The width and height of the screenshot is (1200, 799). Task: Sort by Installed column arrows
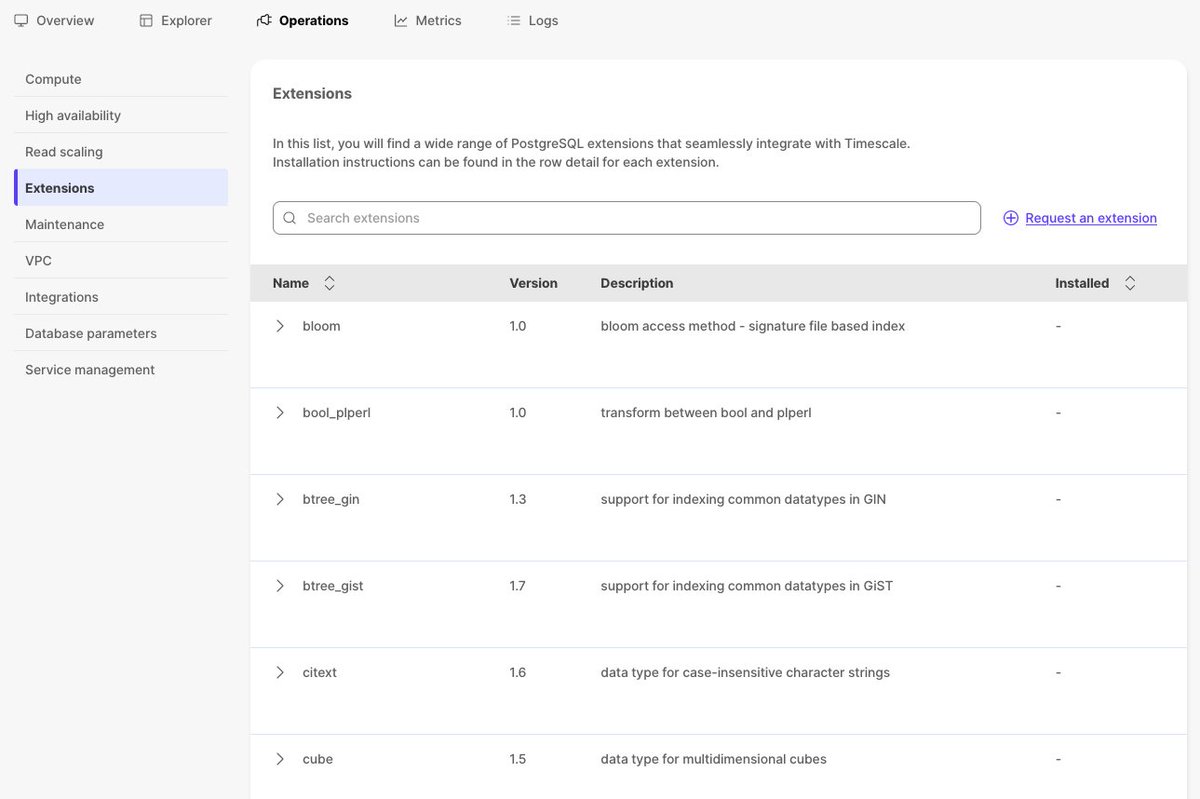point(1130,283)
